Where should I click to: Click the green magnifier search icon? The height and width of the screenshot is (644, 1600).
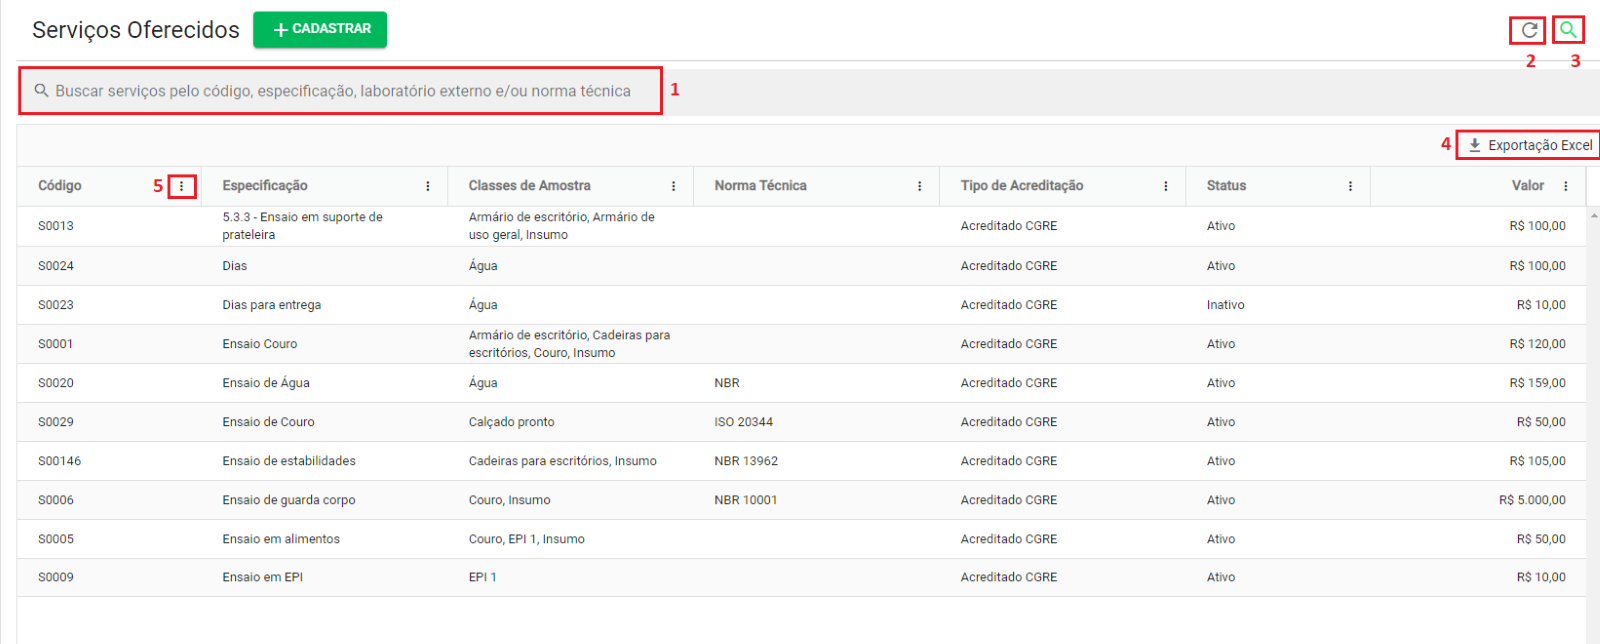coord(1568,30)
